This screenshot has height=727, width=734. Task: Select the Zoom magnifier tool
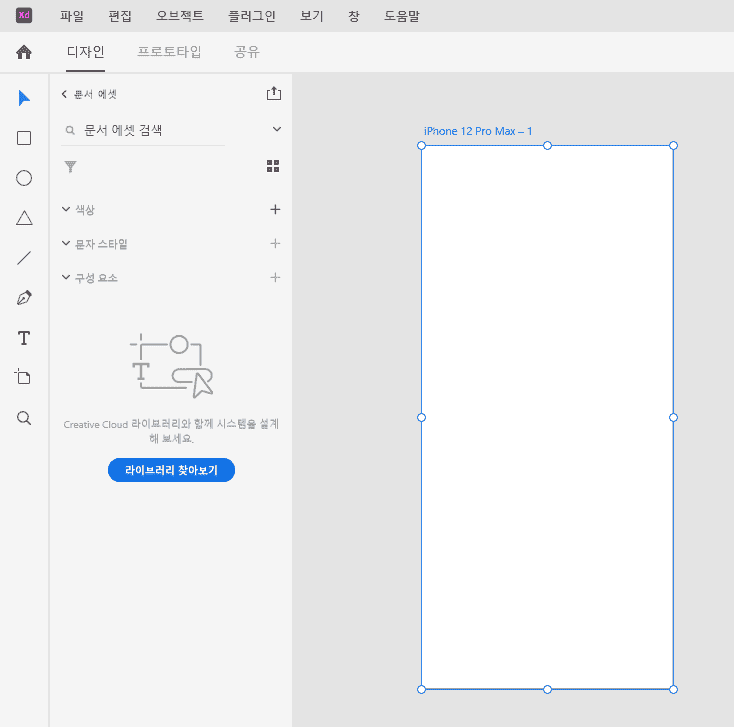tap(24, 418)
